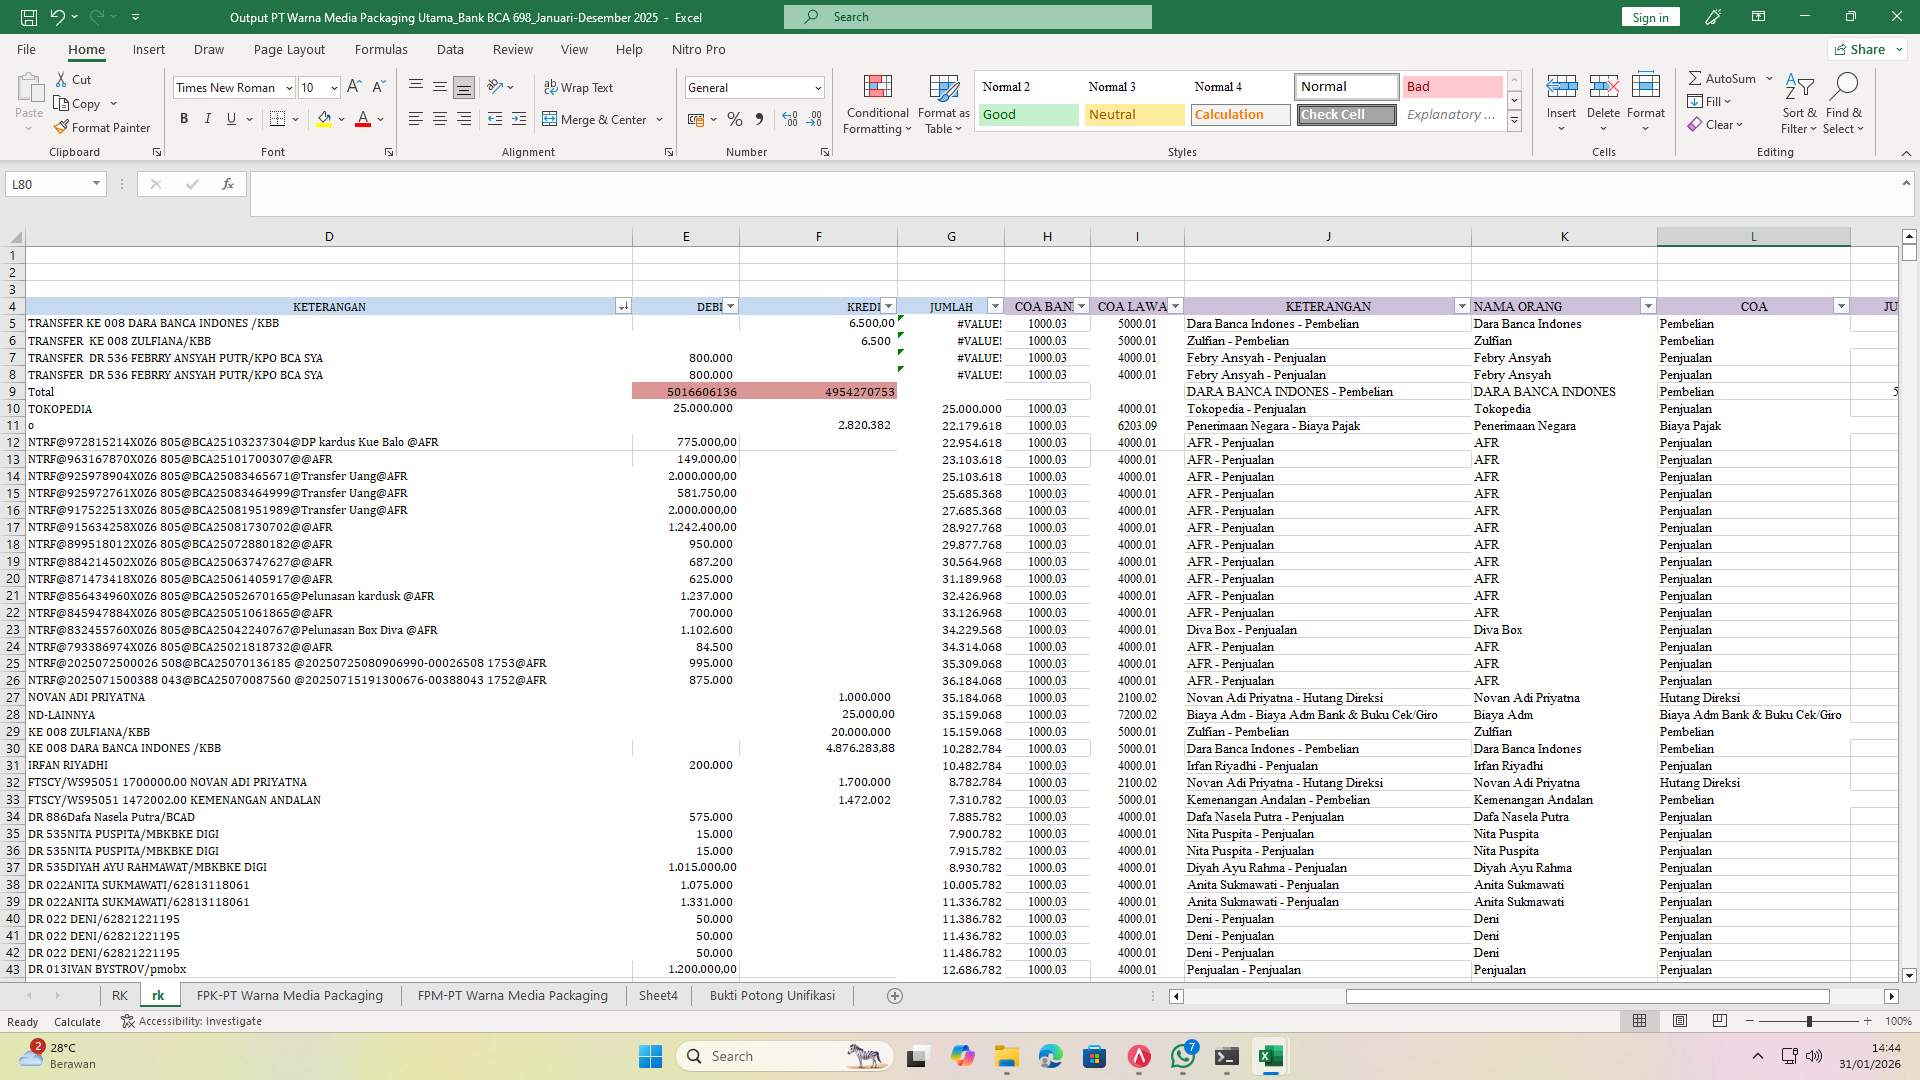The image size is (1920, 1080).
Task: Click the font color red swatch
Action: coord(363,119)
